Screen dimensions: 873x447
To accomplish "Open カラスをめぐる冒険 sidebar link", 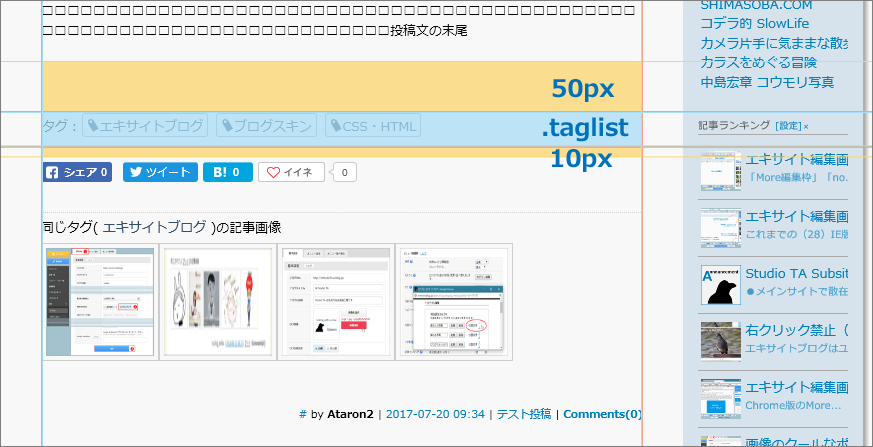I will click(x=758, y=62).
